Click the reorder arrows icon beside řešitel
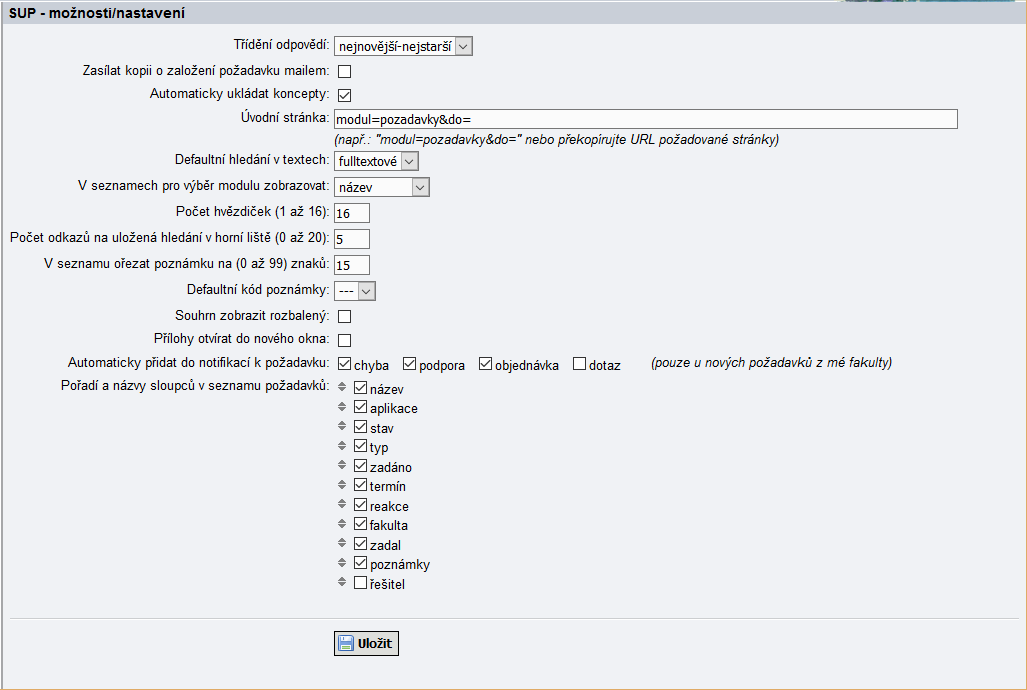The image size is (1027, 690). (342, 583)
